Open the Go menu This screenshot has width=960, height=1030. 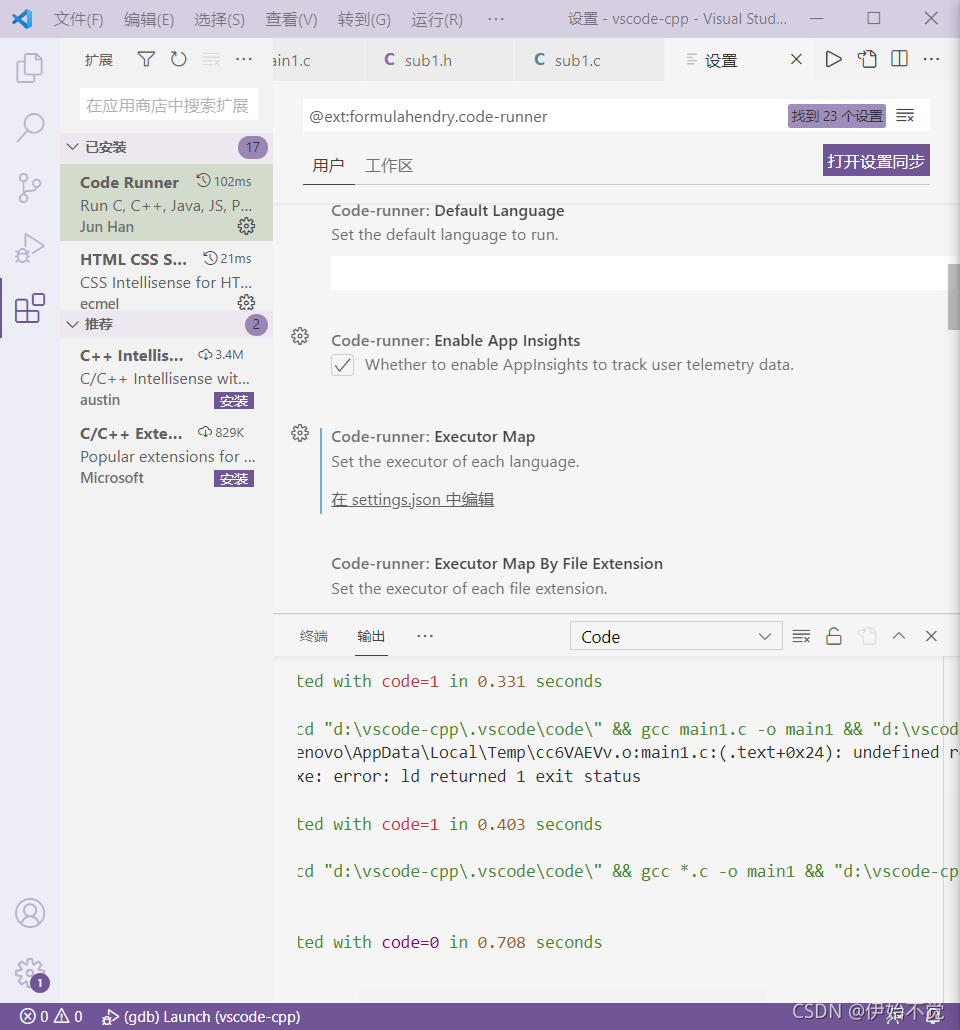(x=364, y=19)
